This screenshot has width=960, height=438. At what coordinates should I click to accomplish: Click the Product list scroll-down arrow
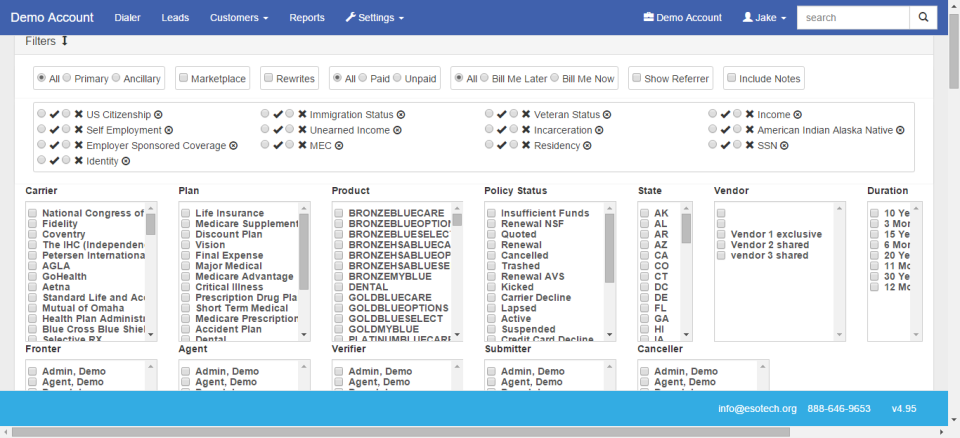[x=457, y=335]
